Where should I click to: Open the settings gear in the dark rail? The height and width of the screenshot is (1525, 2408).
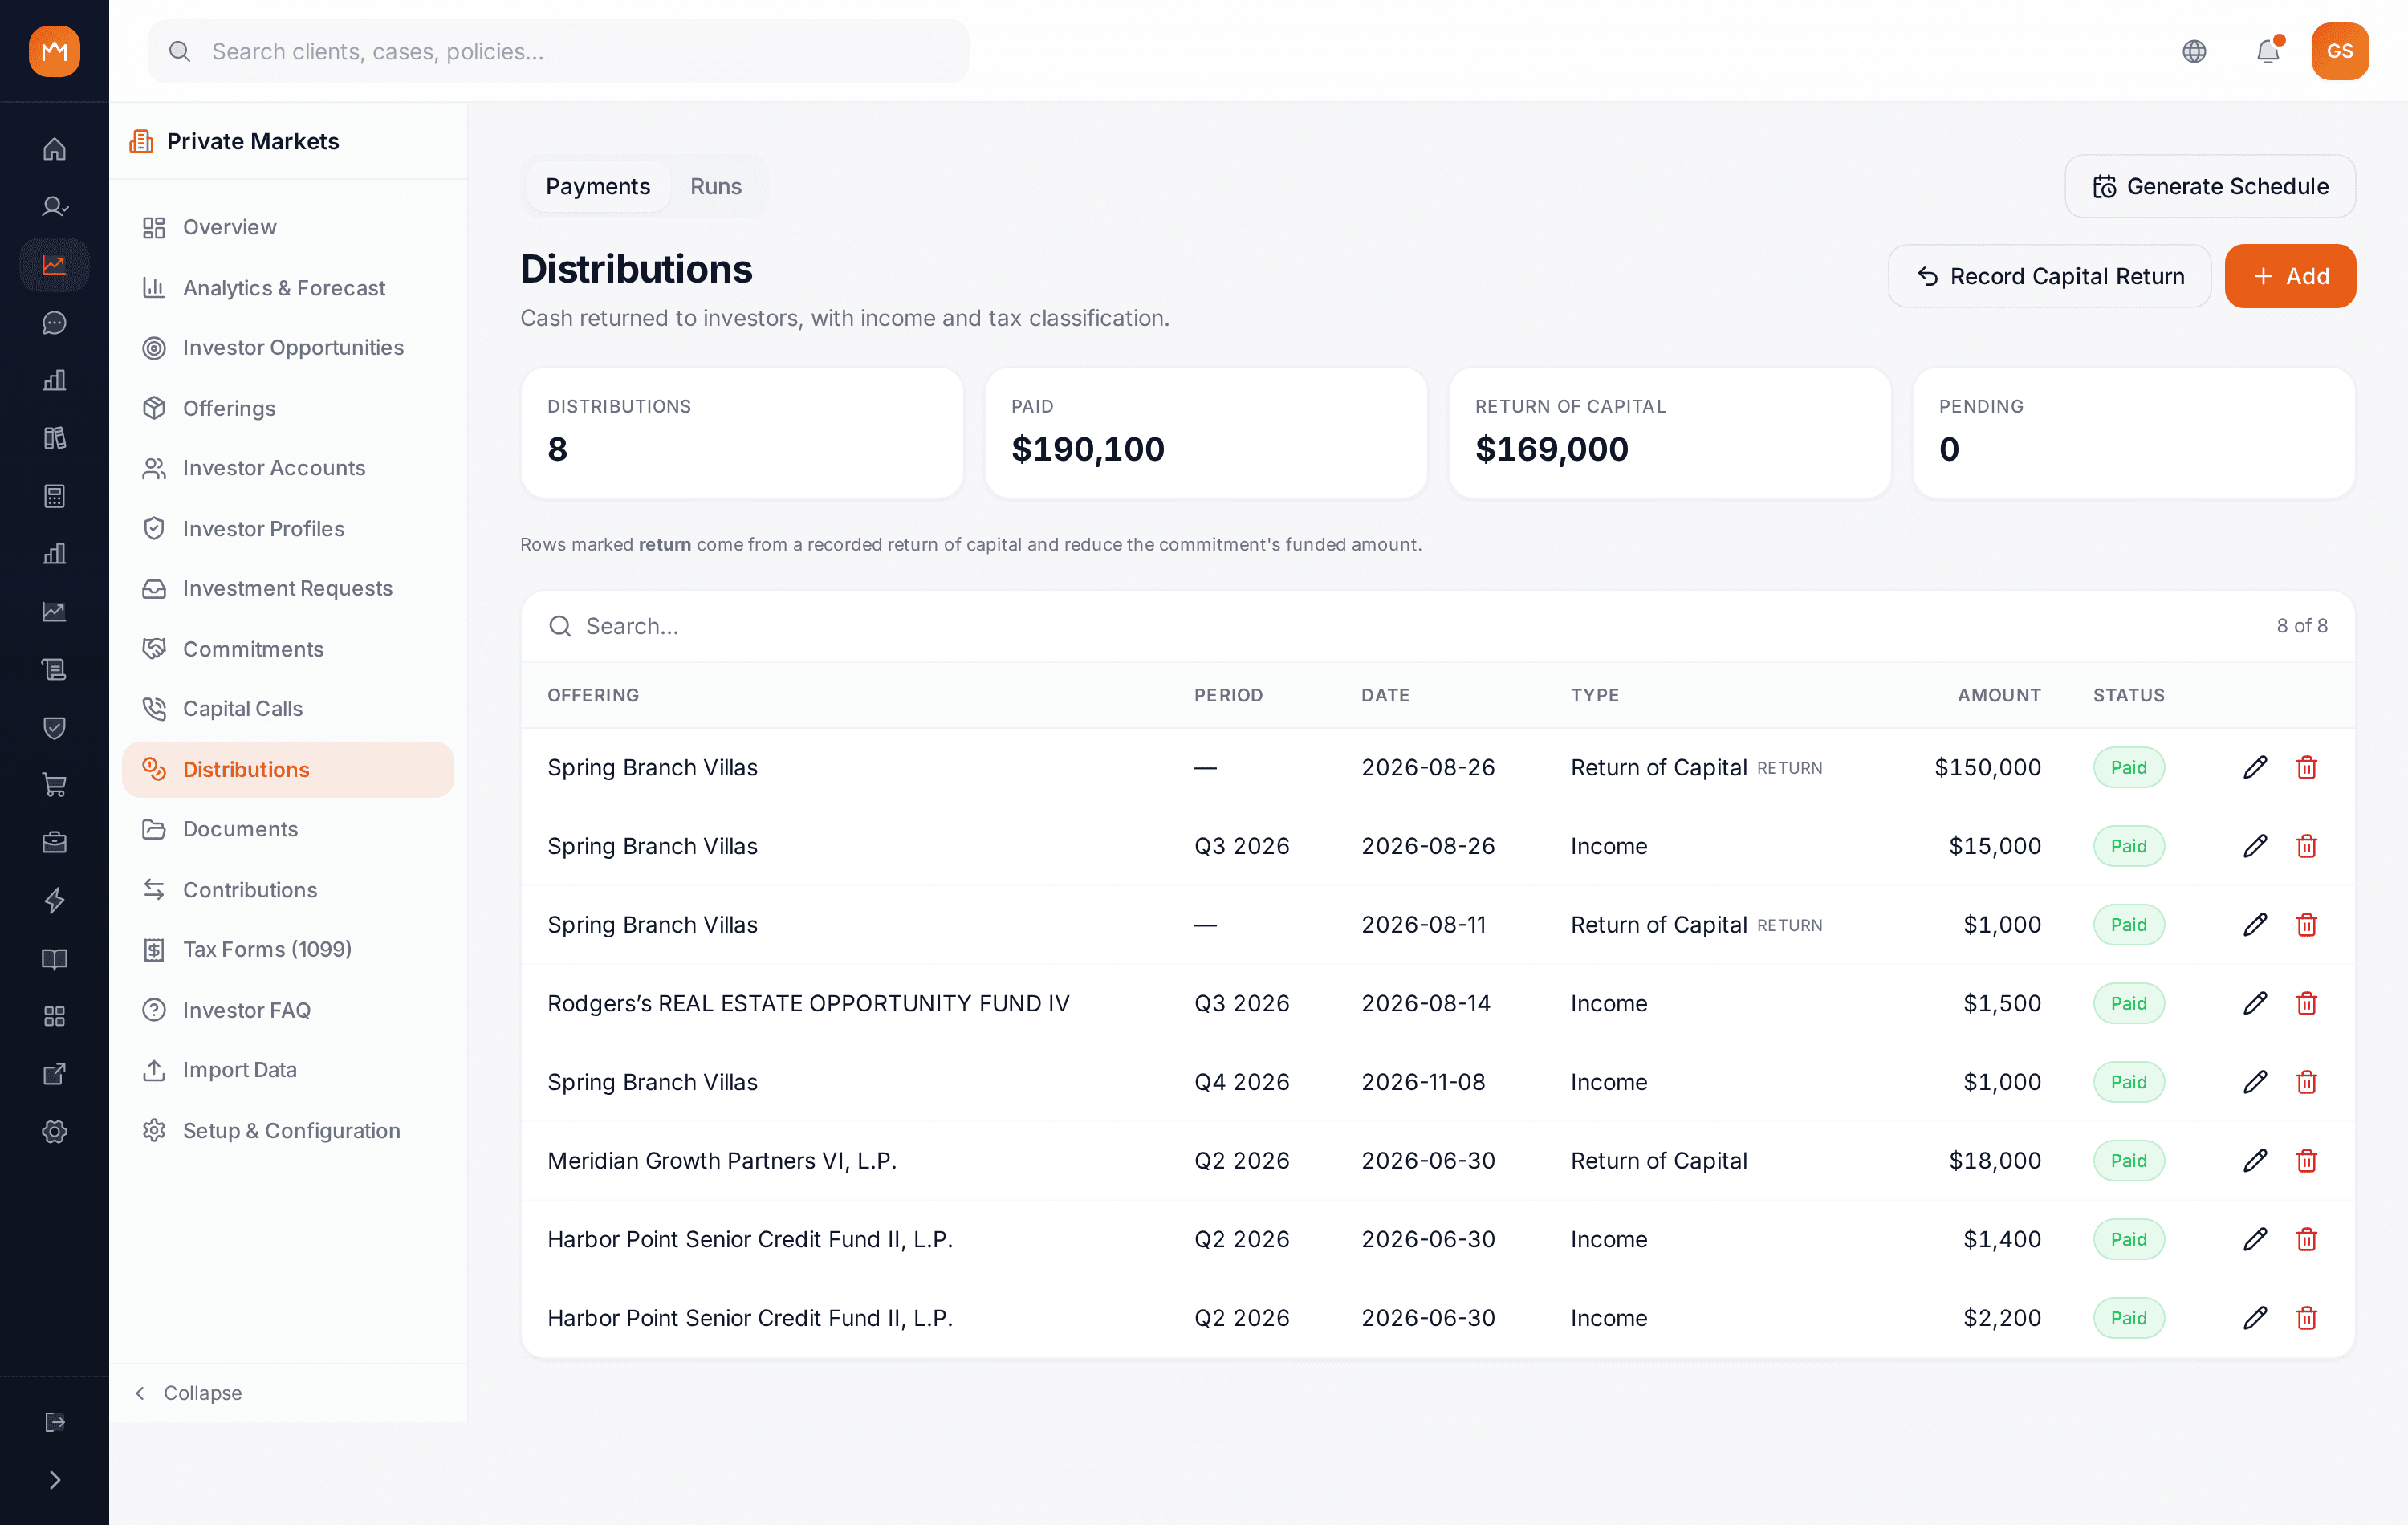[54, 1132]
